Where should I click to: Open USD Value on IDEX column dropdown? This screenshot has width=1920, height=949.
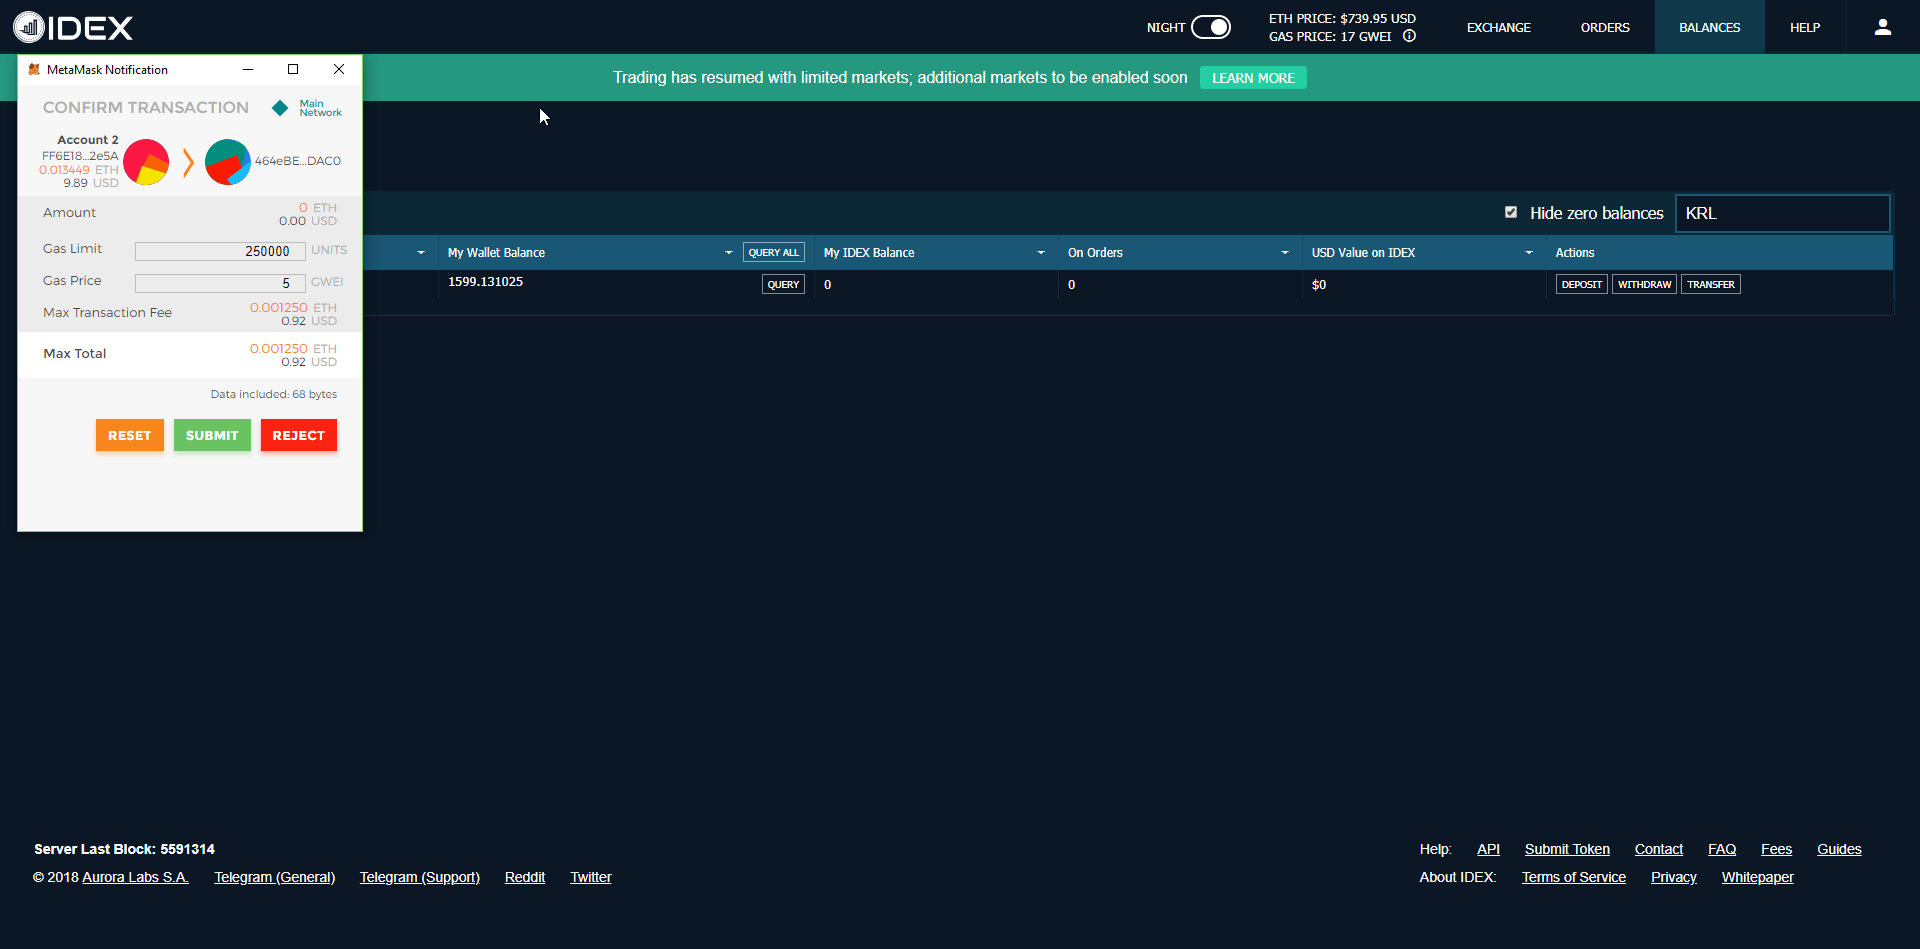(x=1529, y=253)
